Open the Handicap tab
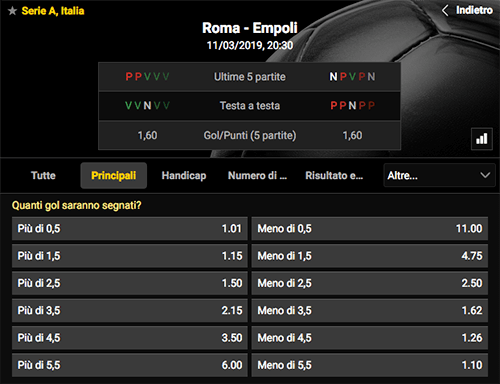Viewport: 500px width, 384px height. [x=184, y=175]
